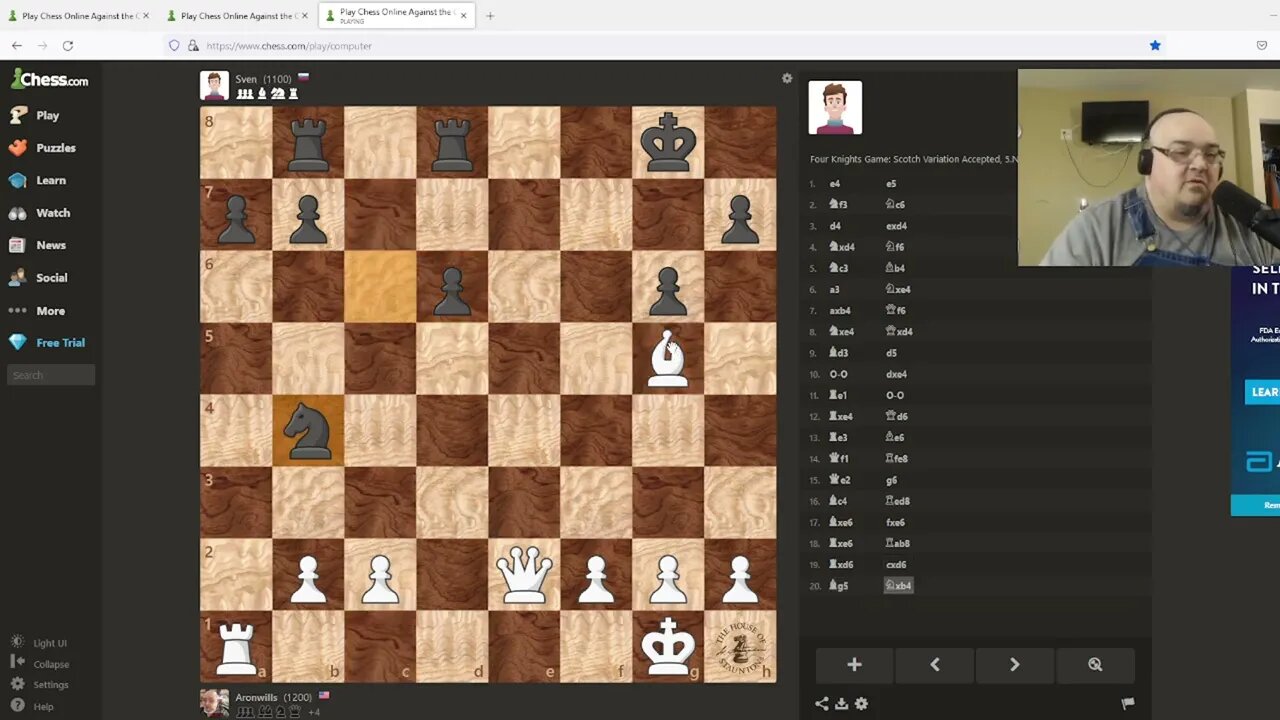This screenshot has width=1280, height=720.
Task: Open a new browser tab
Action: point(490,15)
